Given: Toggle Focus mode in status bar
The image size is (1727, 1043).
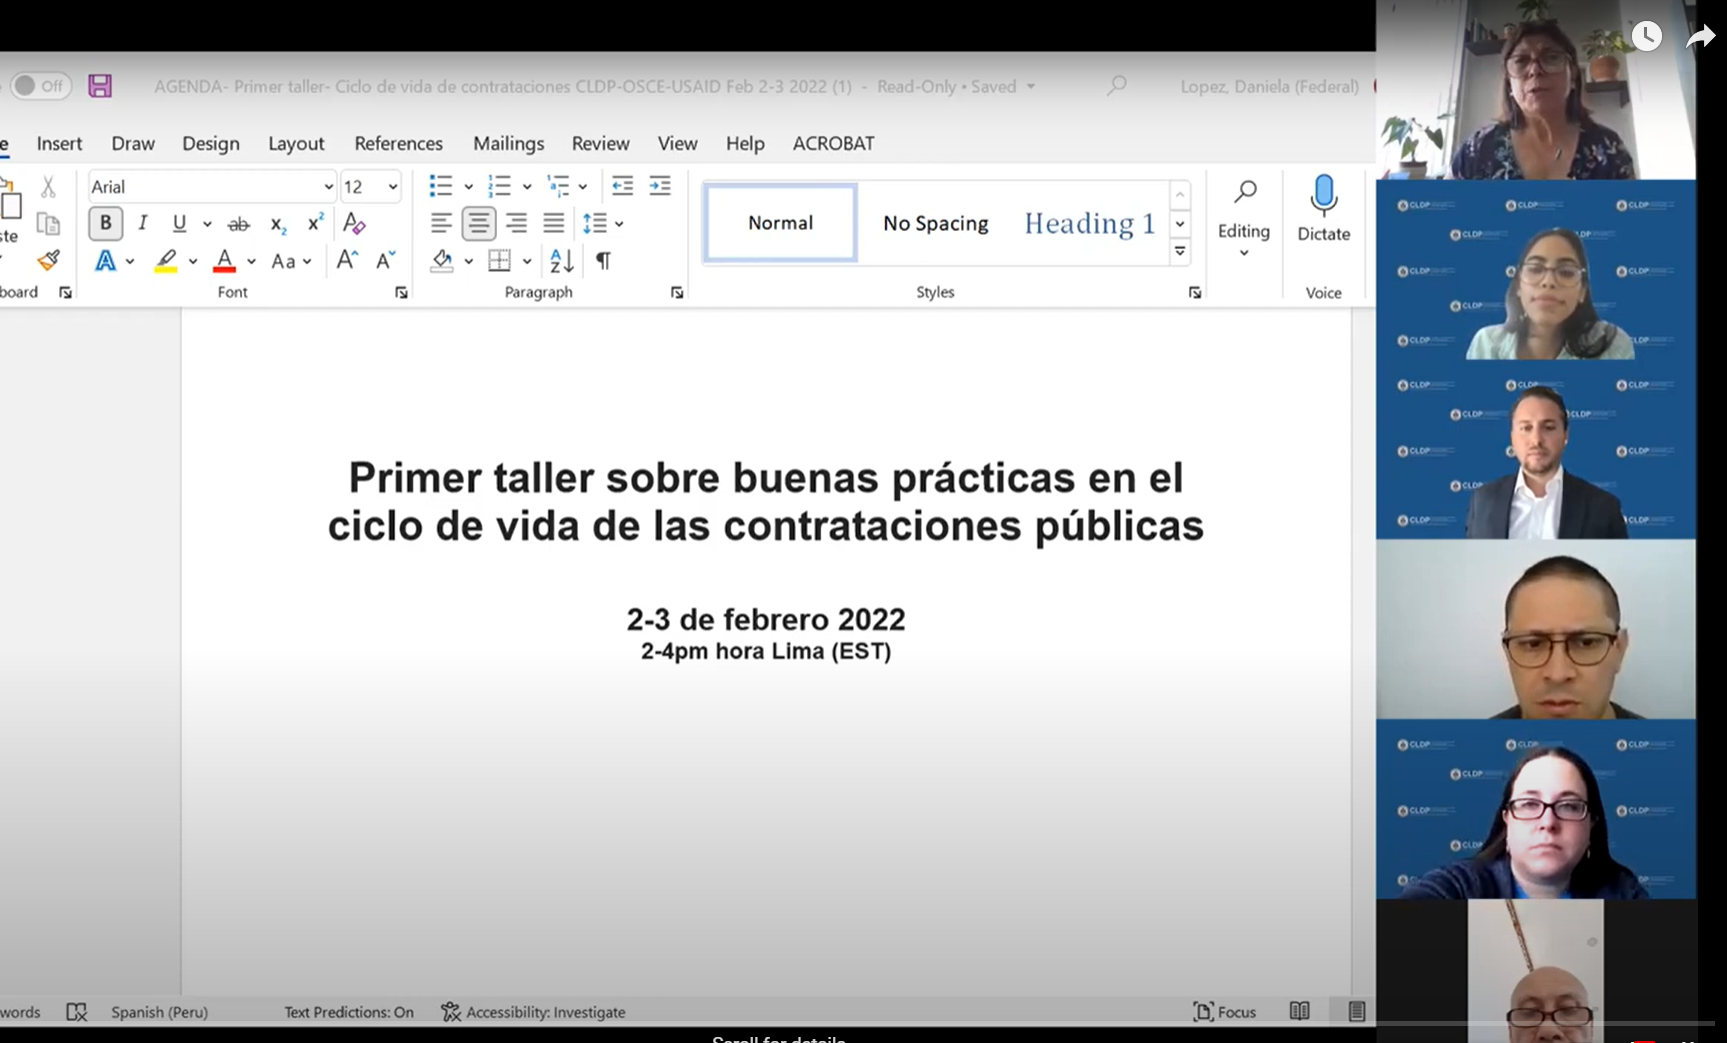Looking at the screenshot, I should point(1225,1012).
